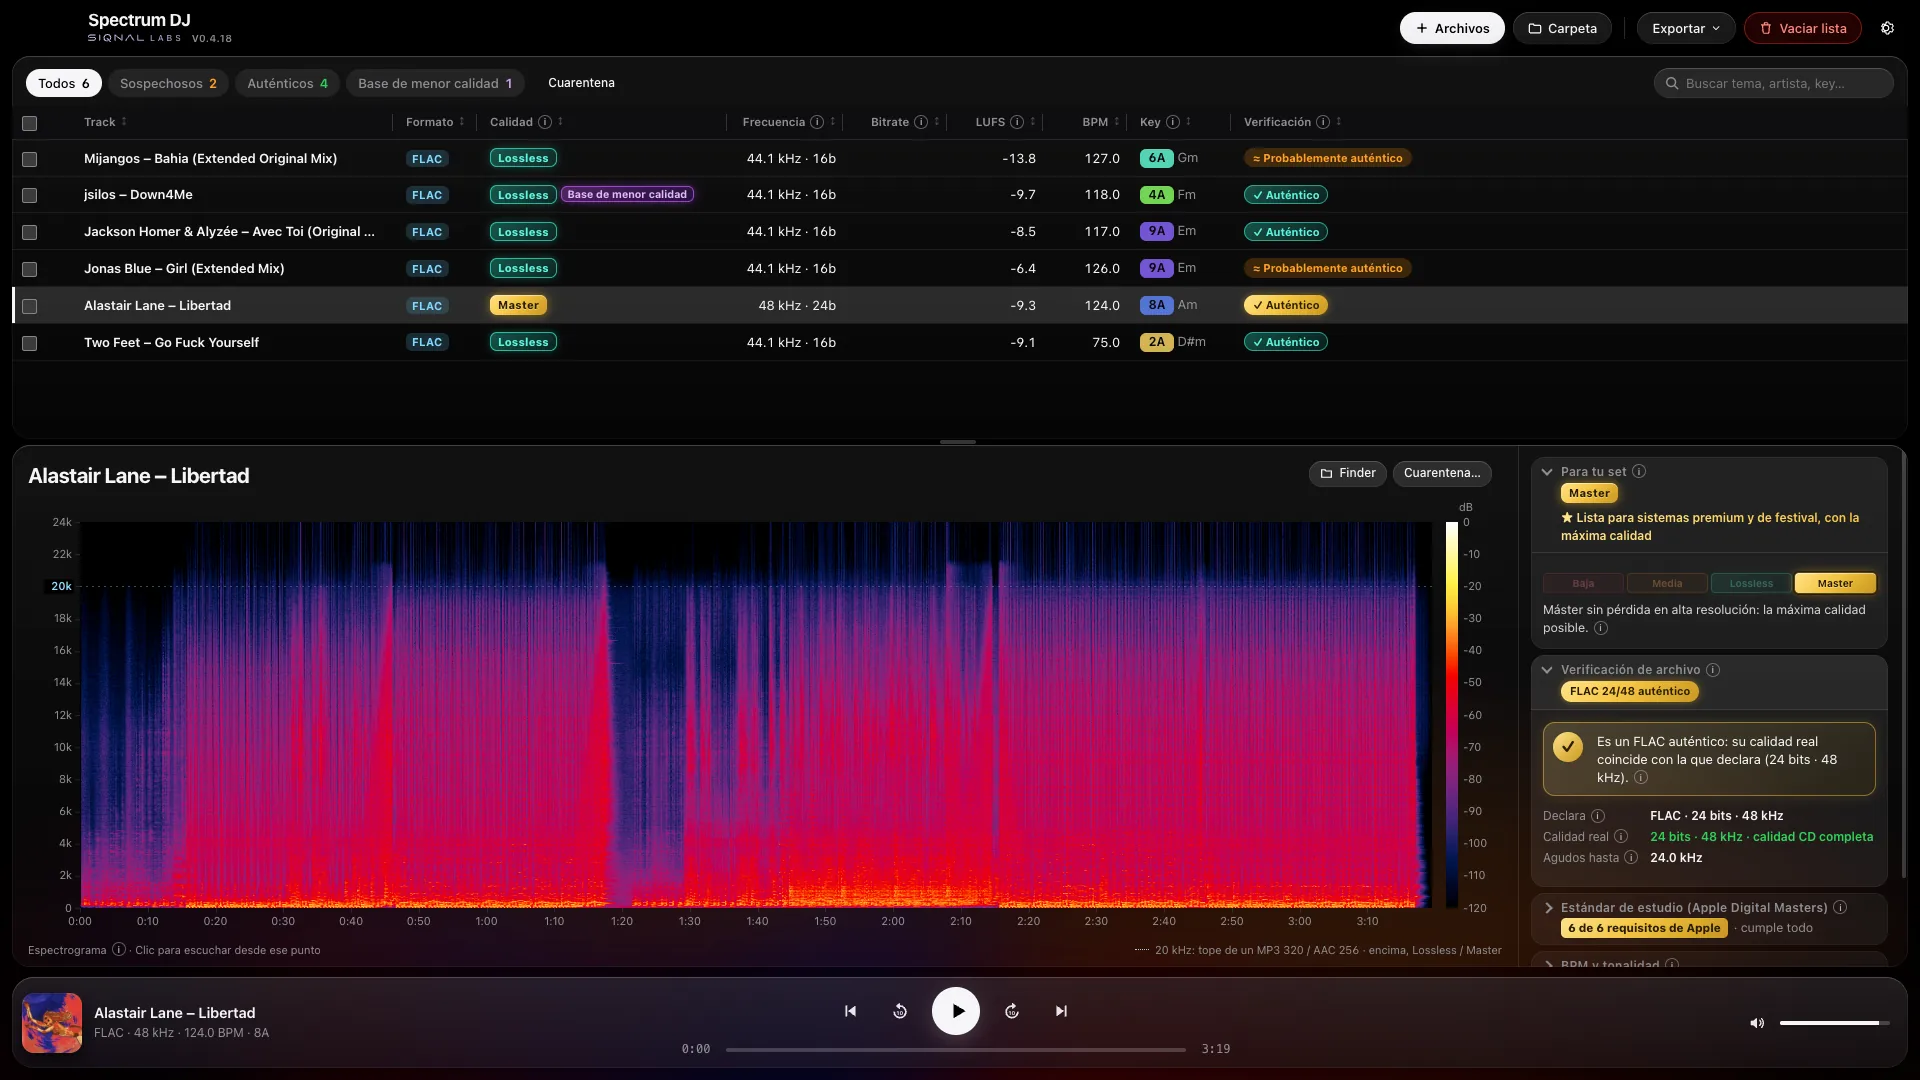Seek along the playback progress bar
Image resolution: width=1920 pixels, height=1080 pixels.
point(956,1050)
